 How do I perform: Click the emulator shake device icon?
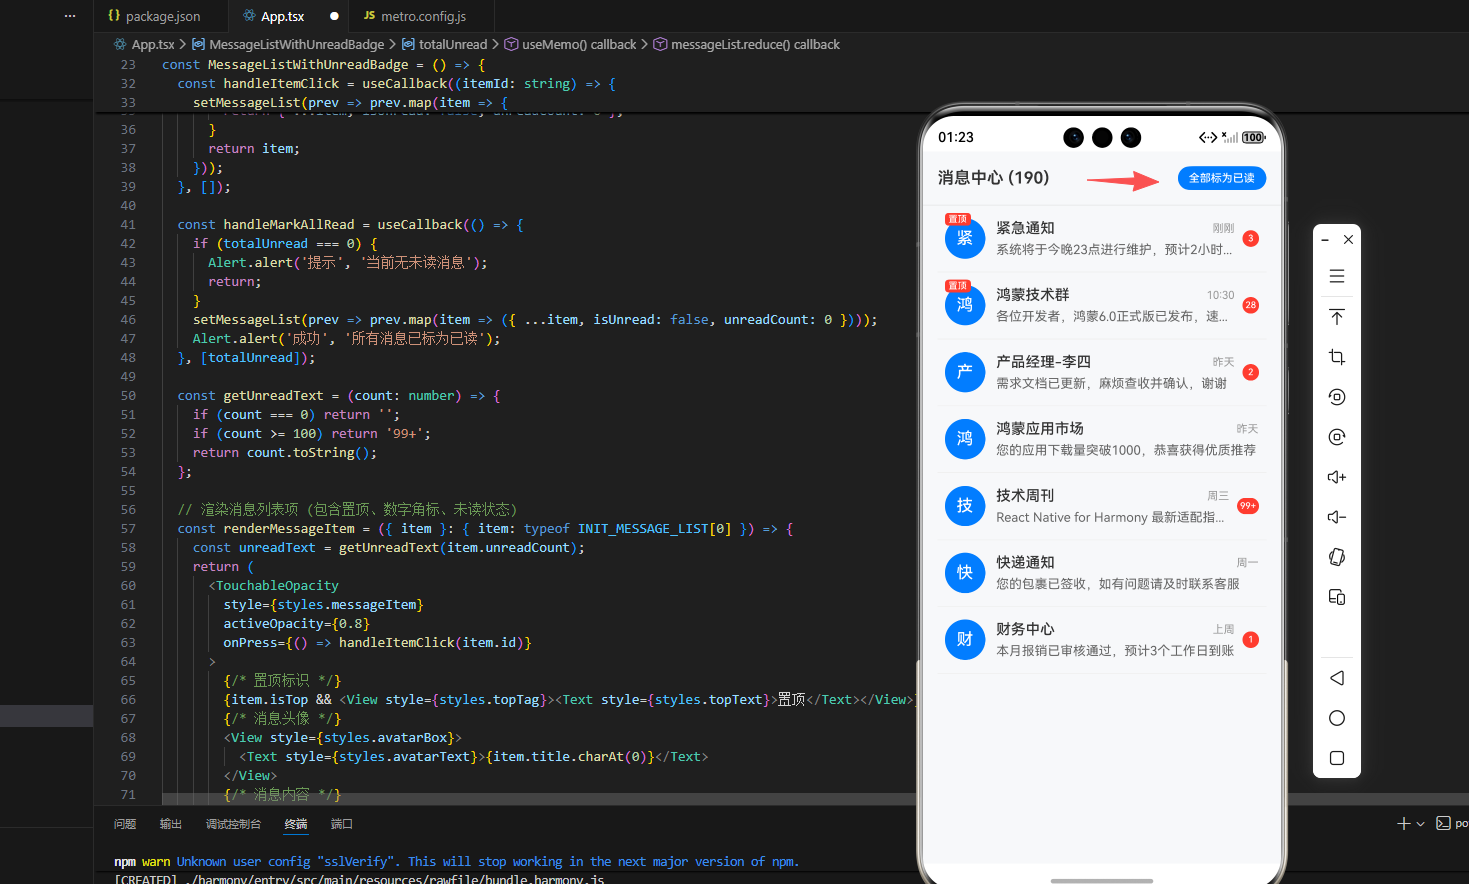point(1336,557)
